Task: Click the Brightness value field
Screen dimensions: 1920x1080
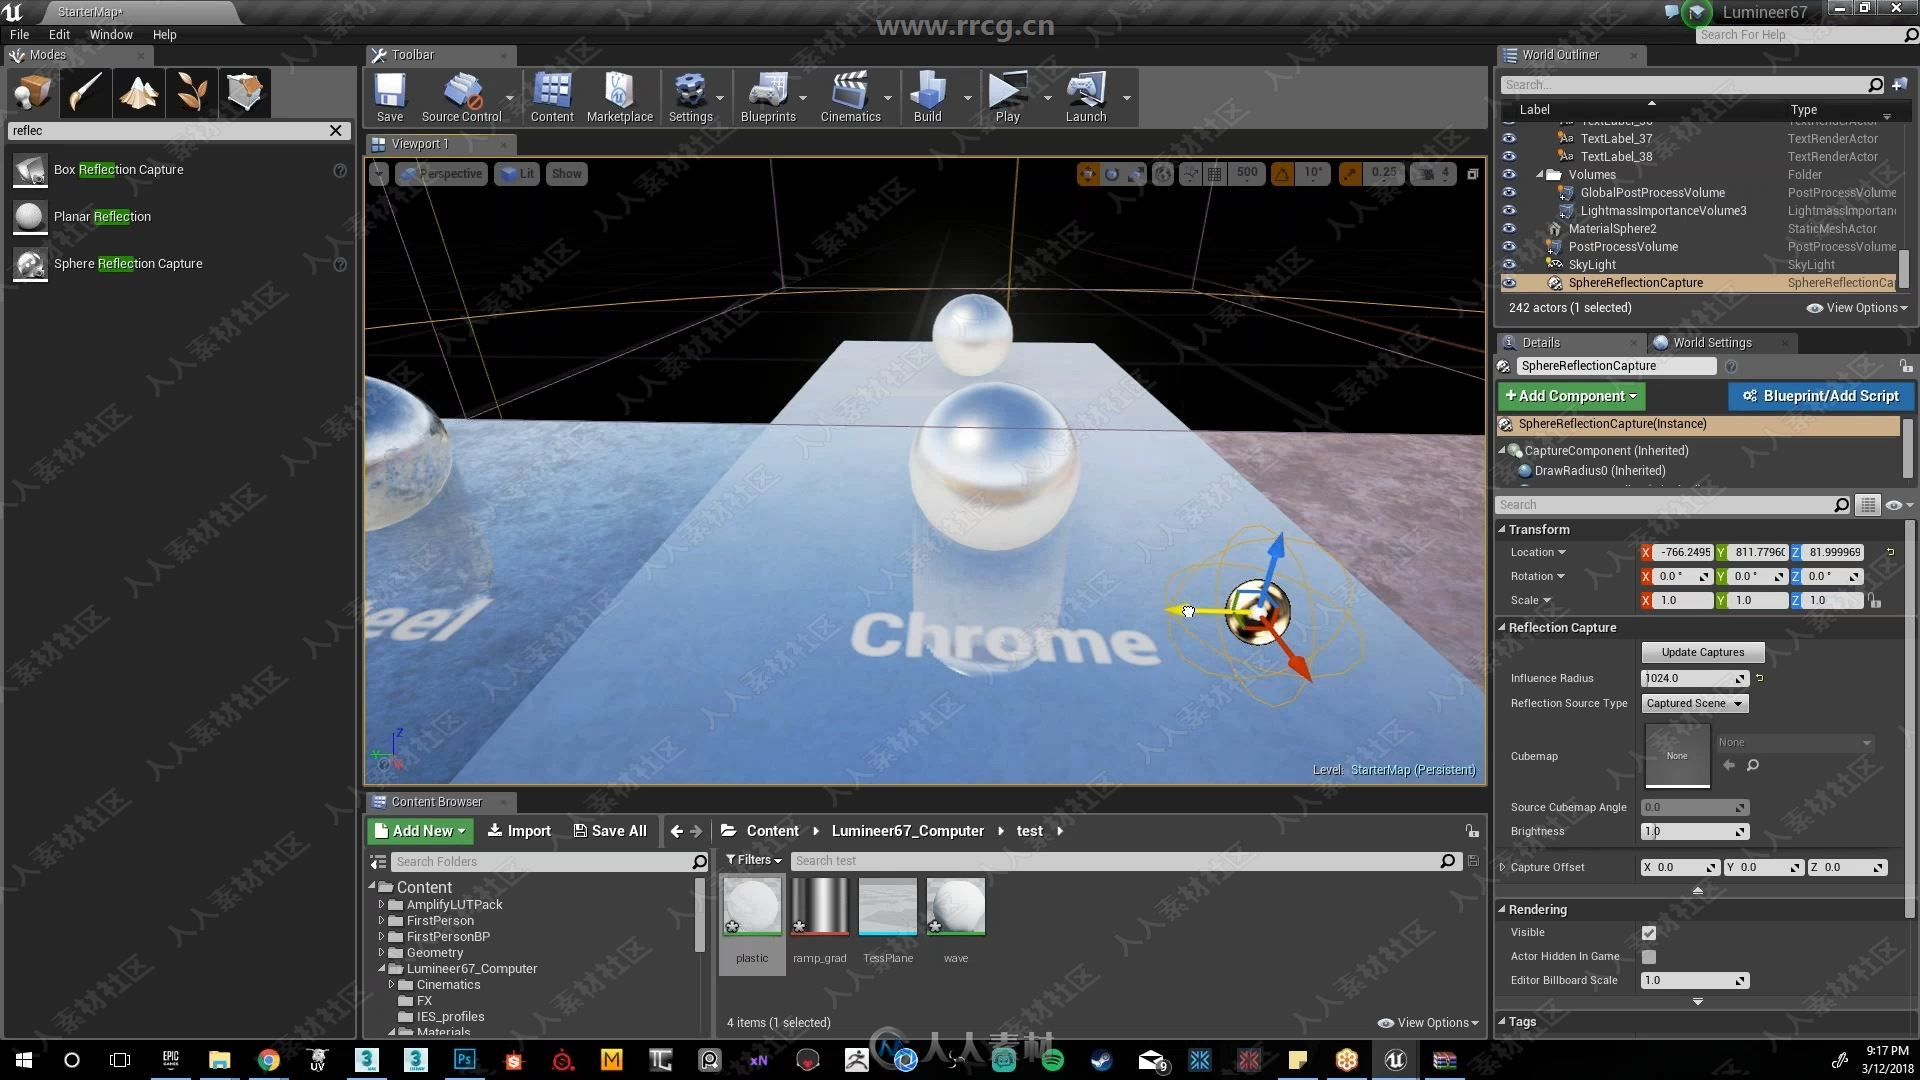Action: click(1695, 832)
